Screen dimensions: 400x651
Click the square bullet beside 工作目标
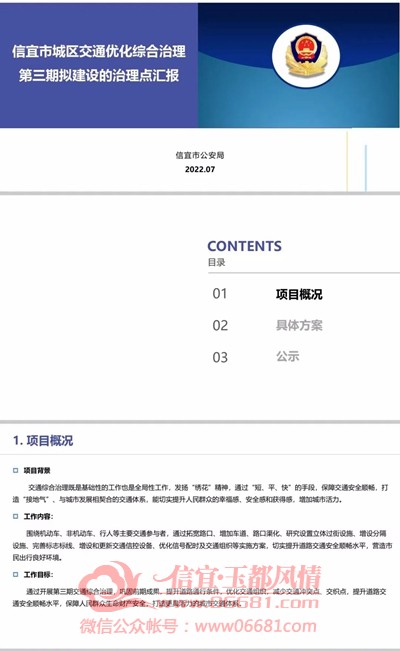[x=15, y=575]
